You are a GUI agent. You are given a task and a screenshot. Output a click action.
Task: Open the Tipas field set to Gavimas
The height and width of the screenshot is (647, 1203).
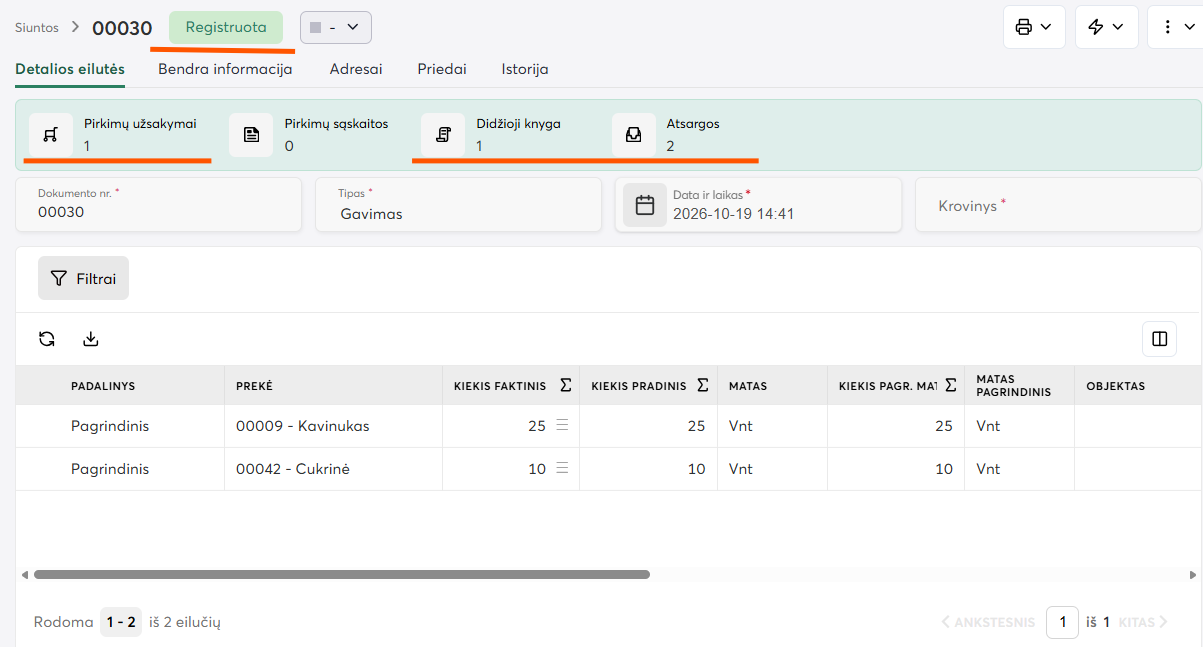(x=458, y=205)
